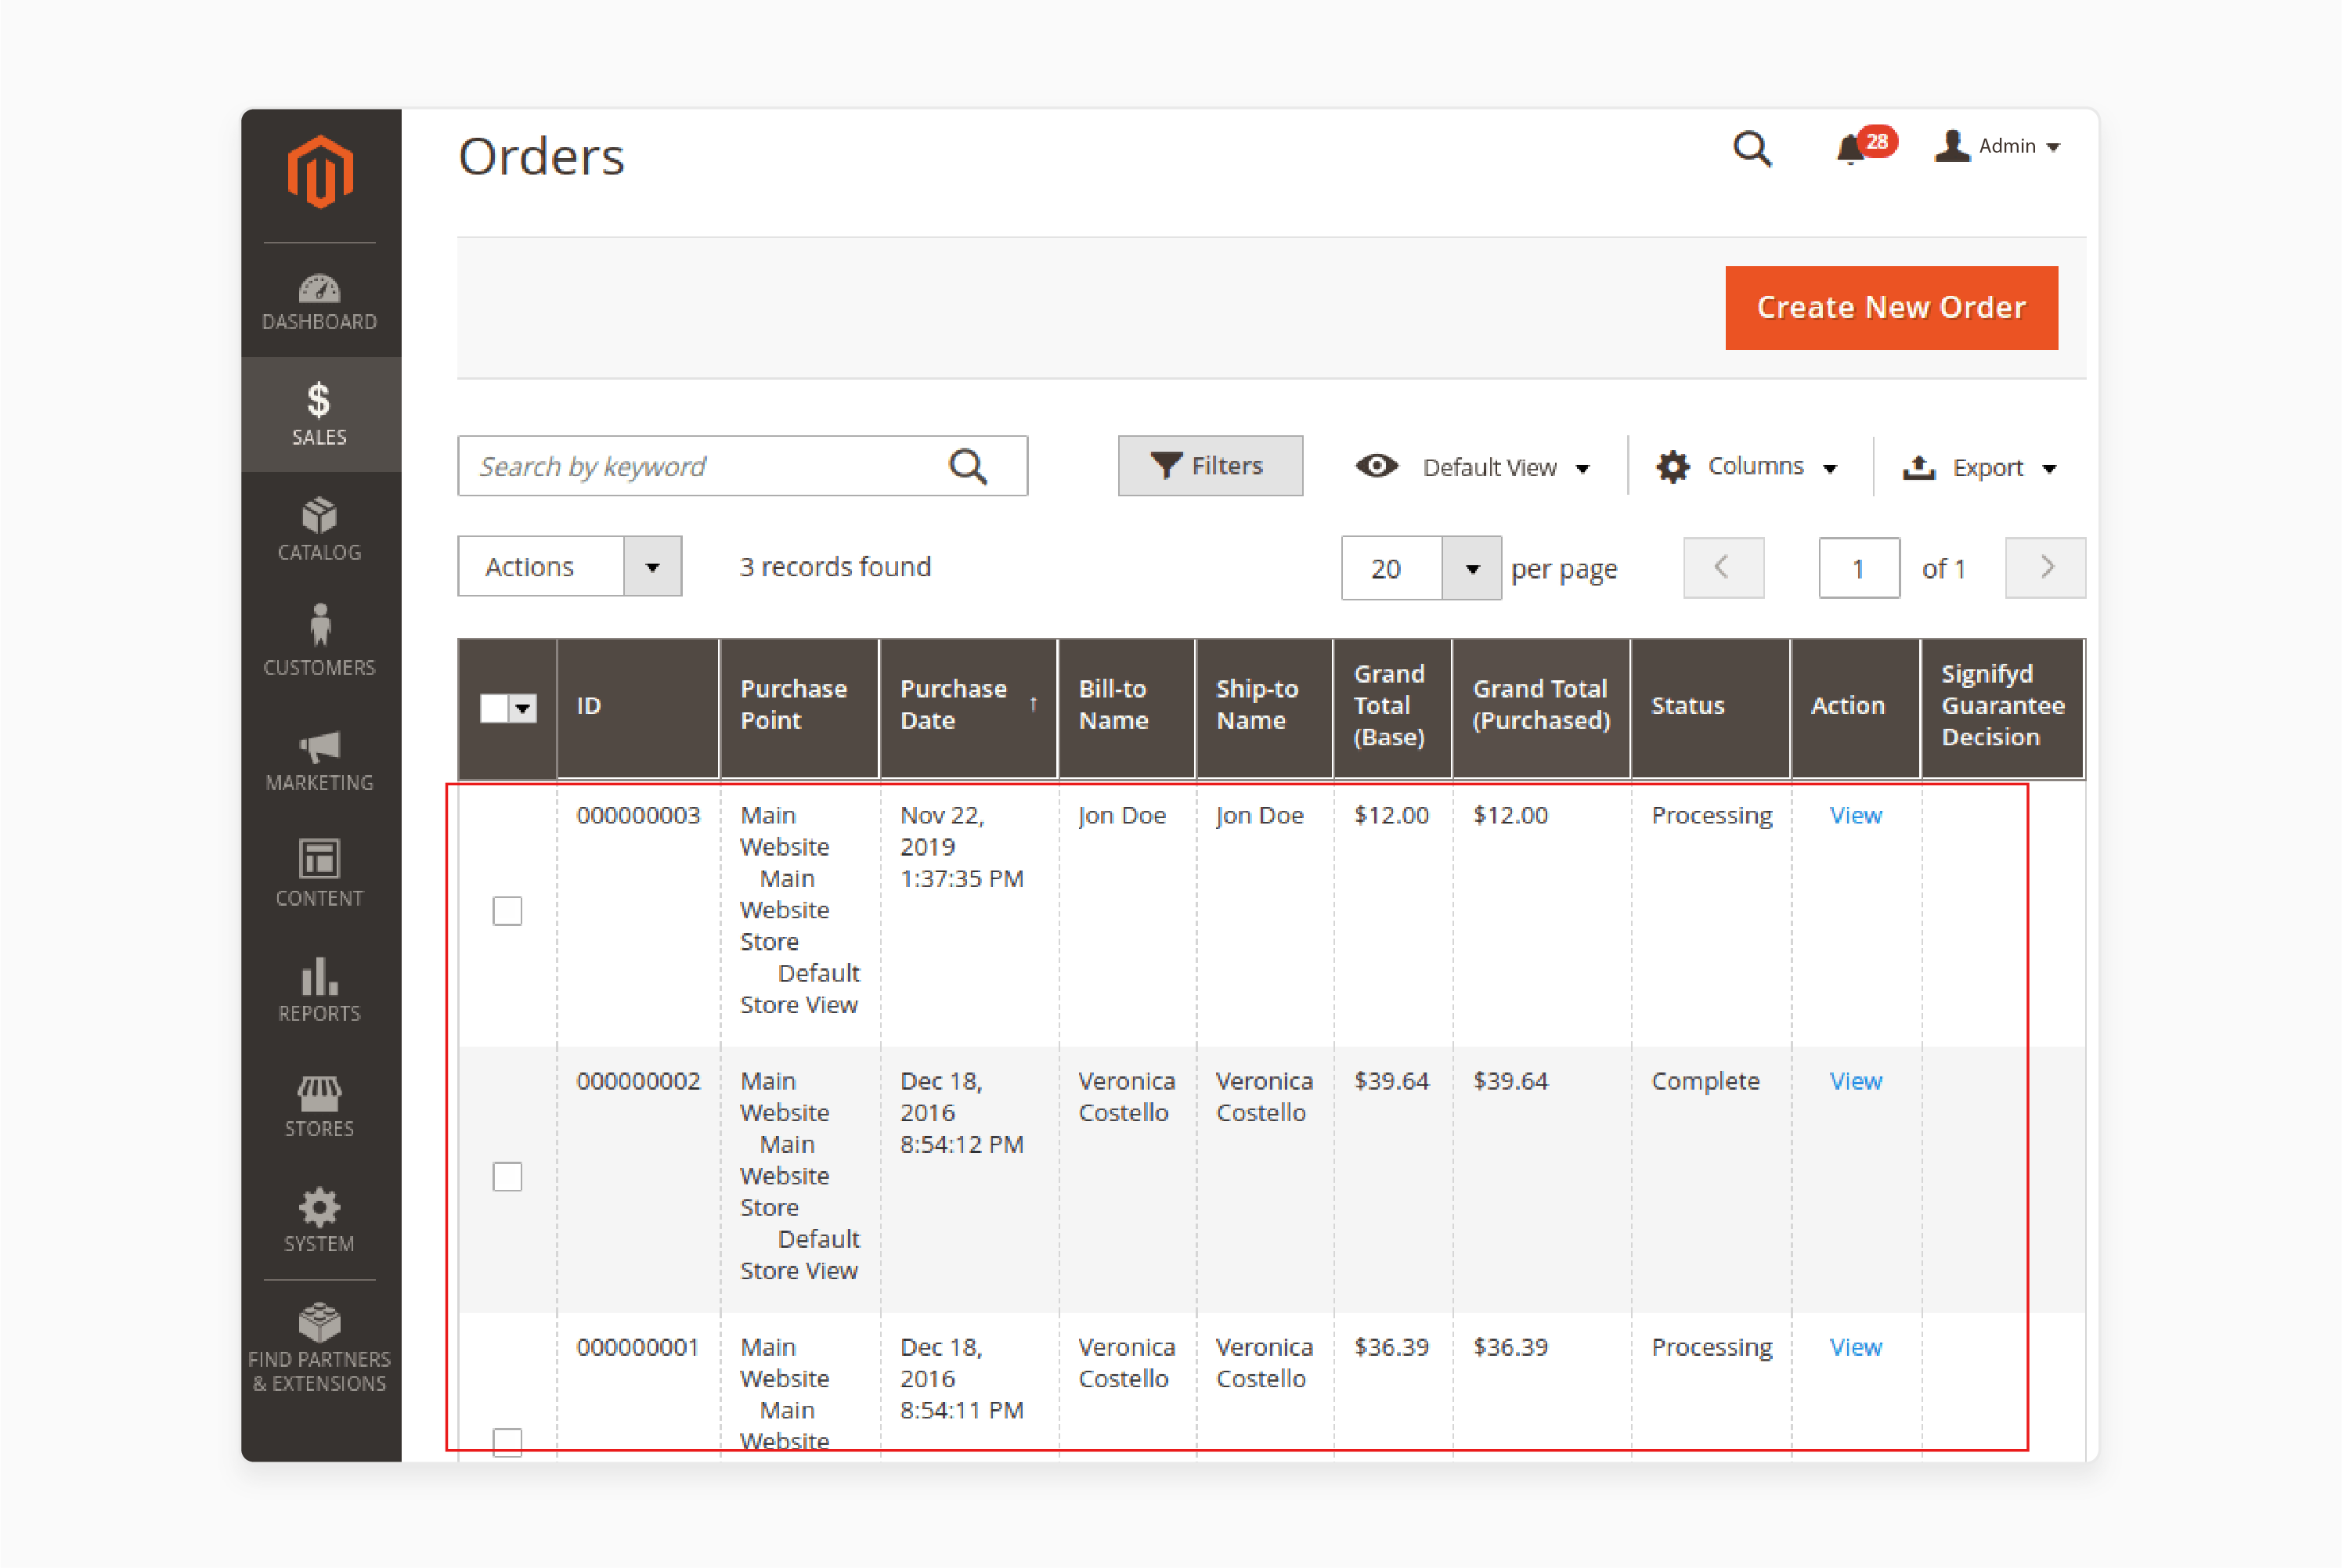Open the System sidebar section
This screenshot has height=1568, width=2342.
(x=320, y=1220)
